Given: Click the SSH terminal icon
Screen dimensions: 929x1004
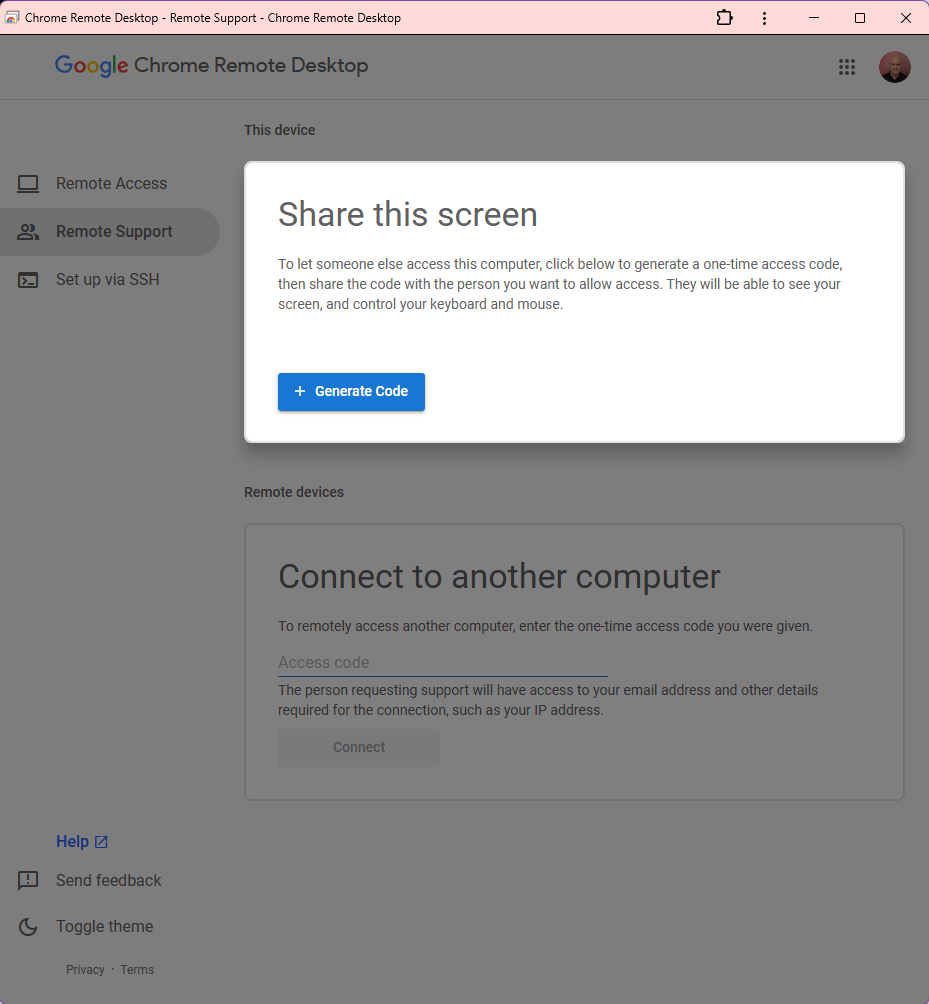Looking at the screenshot, I should click(28, 280).
